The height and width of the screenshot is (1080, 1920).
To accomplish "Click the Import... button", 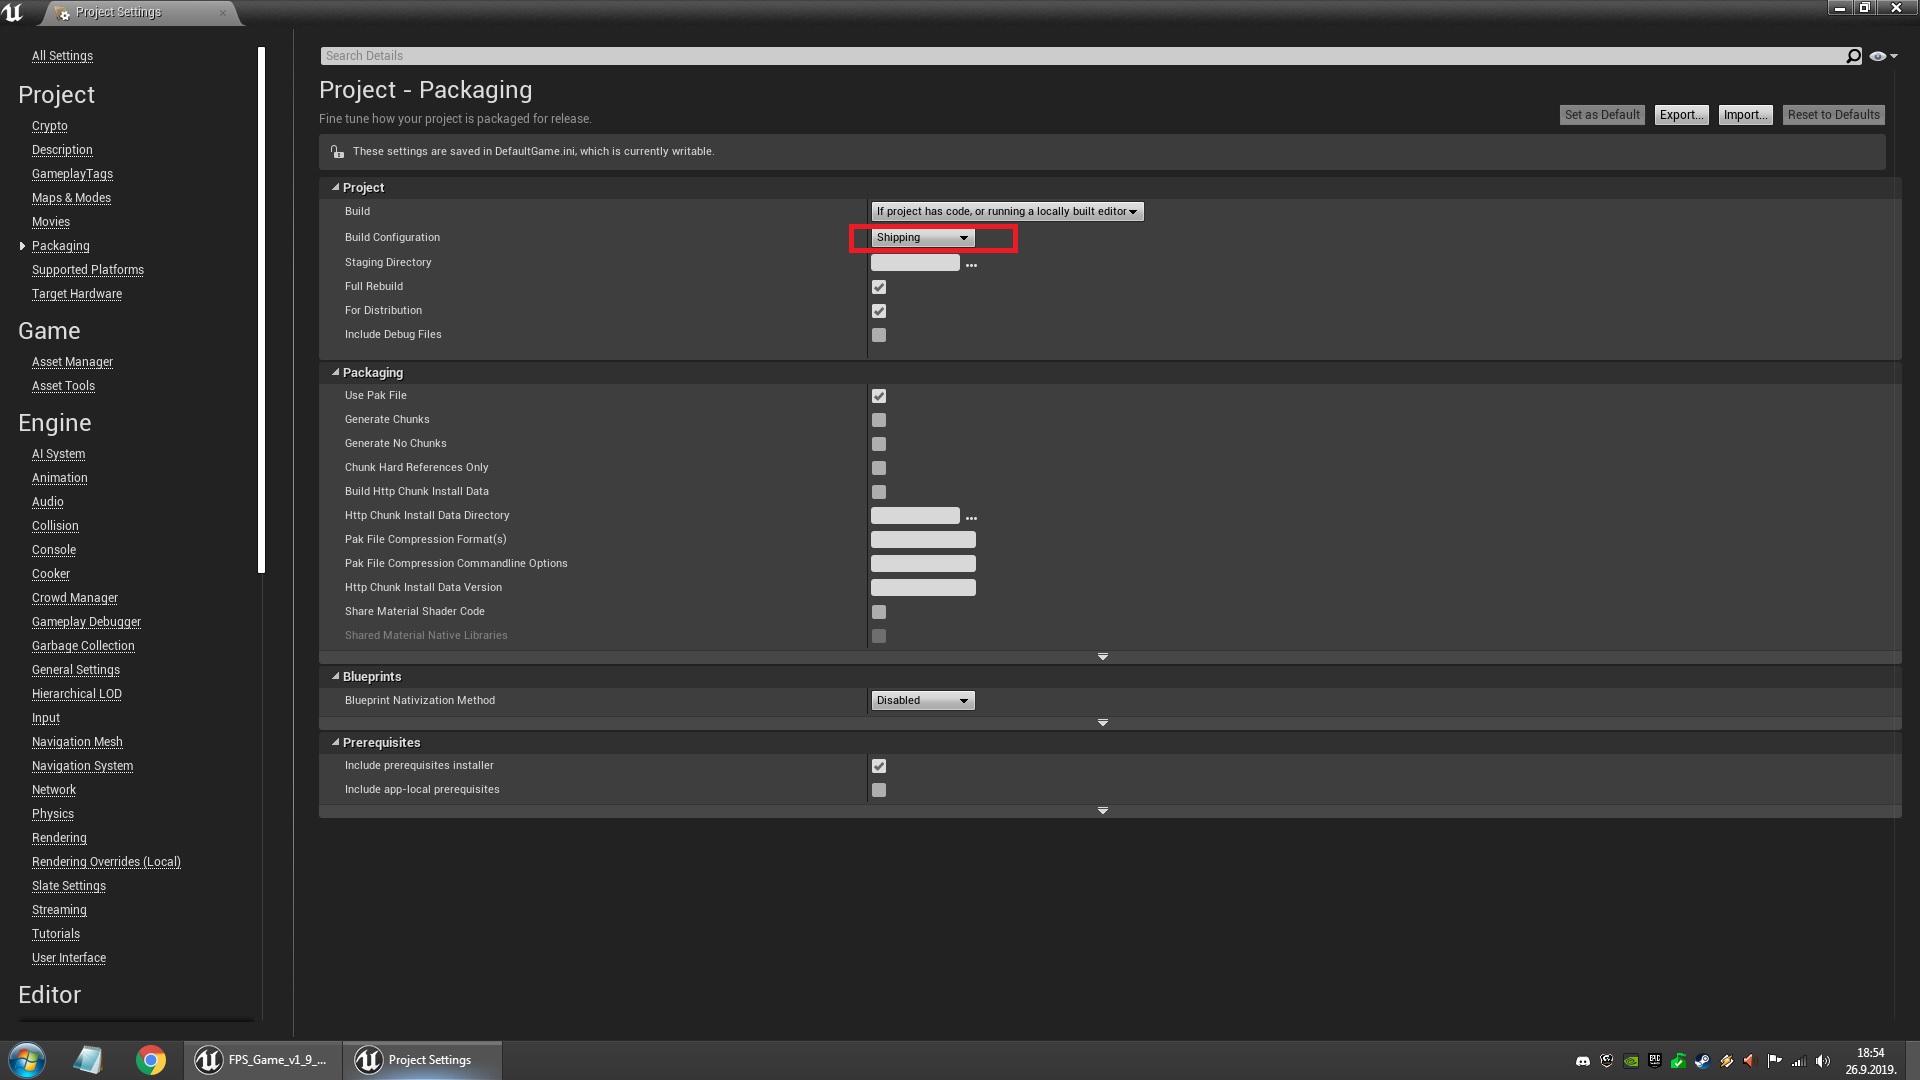I will (1745, 115).
